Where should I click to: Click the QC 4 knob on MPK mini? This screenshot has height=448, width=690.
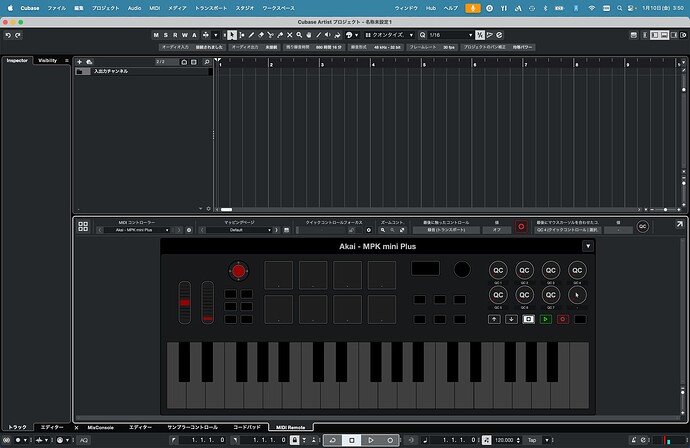pos(577,270)
